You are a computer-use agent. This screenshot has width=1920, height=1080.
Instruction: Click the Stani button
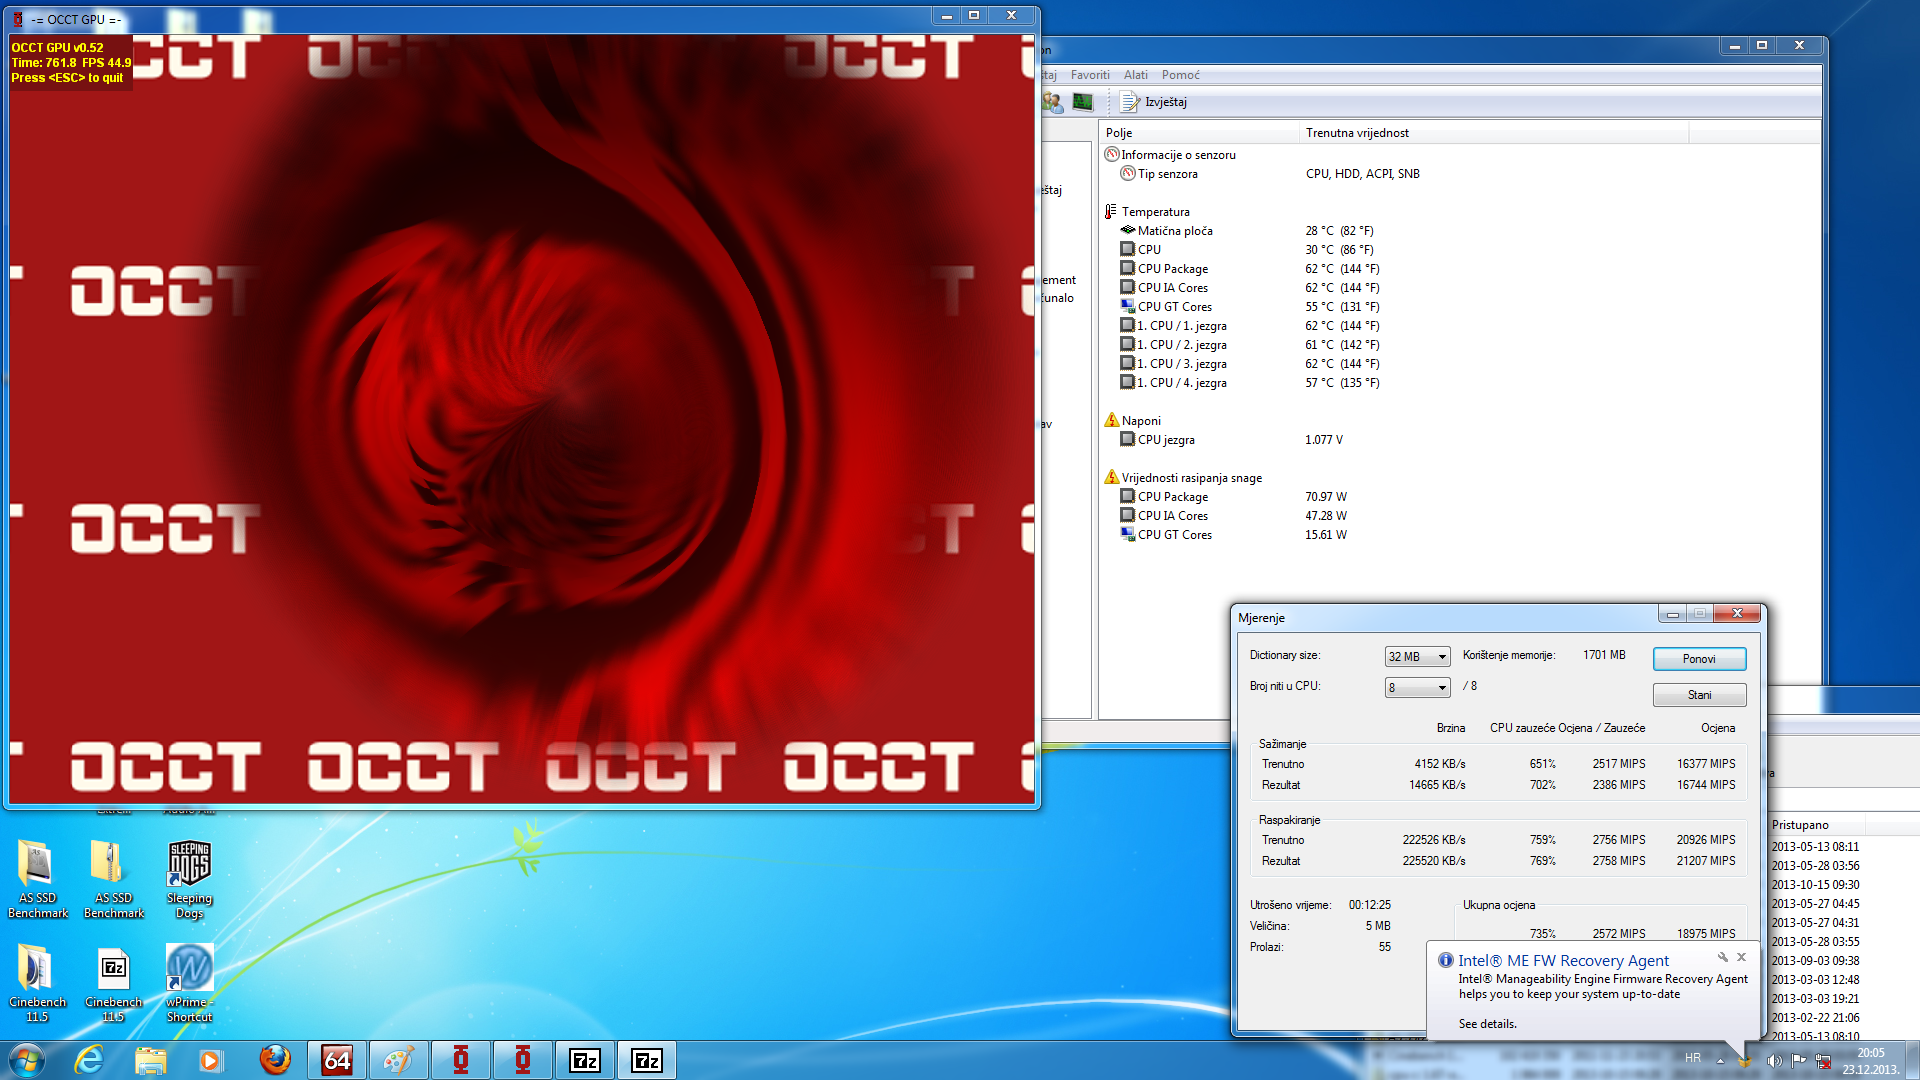point(1699,695)
